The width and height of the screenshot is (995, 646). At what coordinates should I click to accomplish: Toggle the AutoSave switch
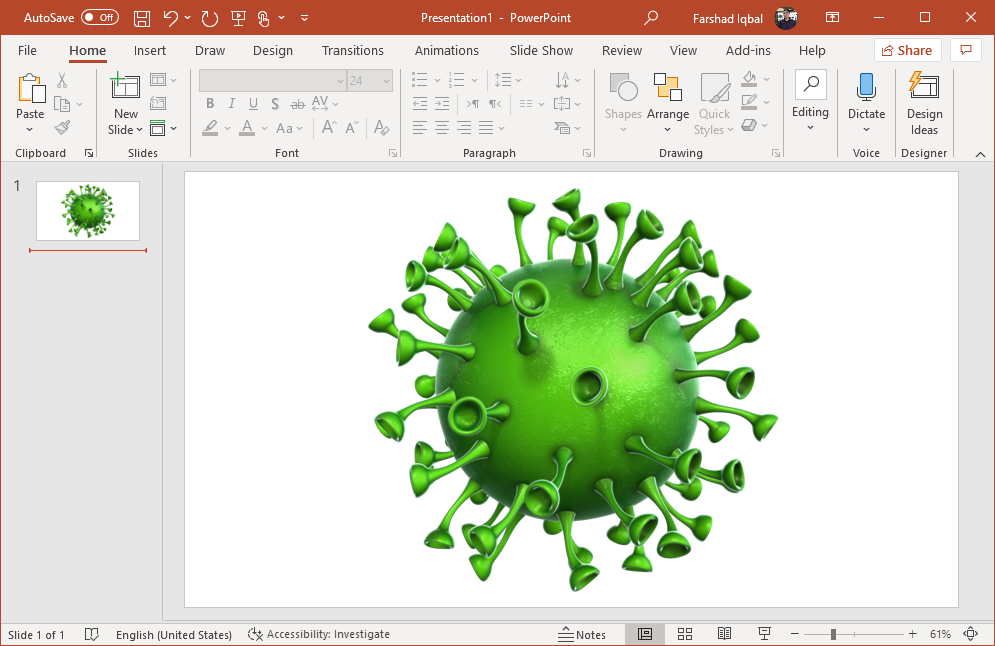99,18
